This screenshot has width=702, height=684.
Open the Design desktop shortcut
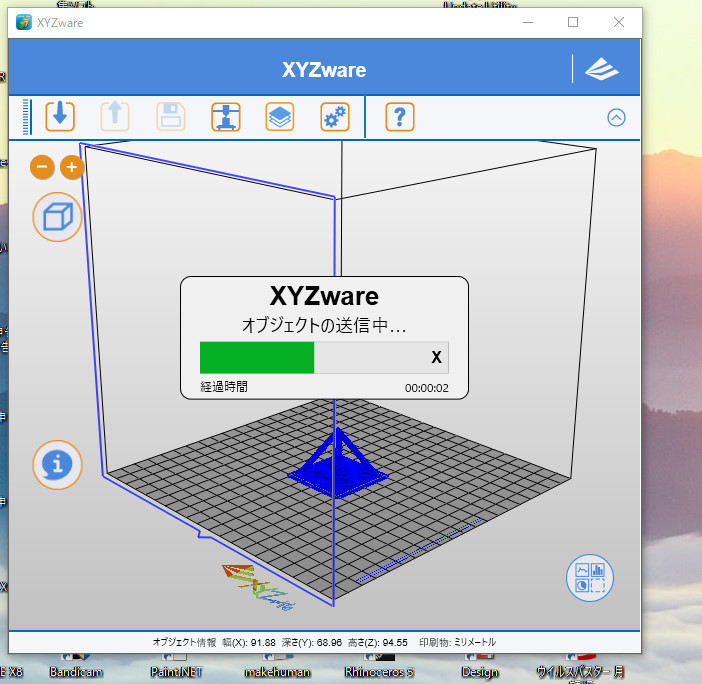click(x=480, y=667)
